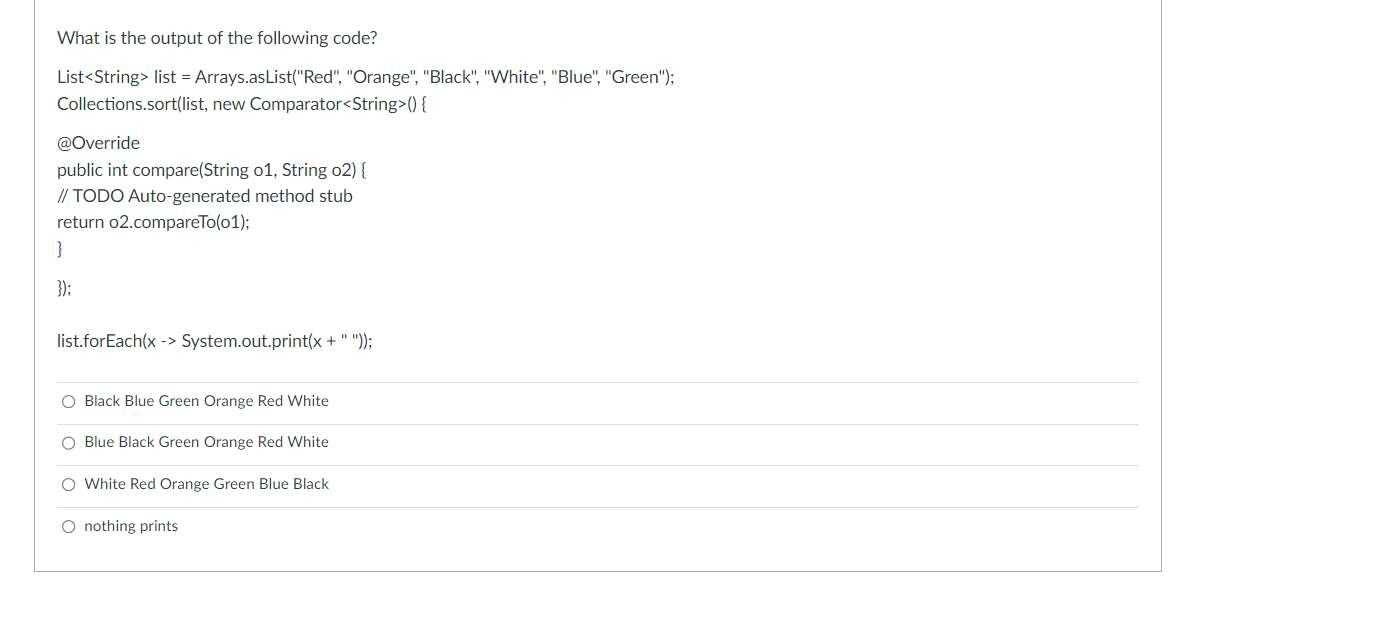Click the "nothing prints" answer label
The height and width of the screenshot is (633, 1389).
click(x=130, y=525)
